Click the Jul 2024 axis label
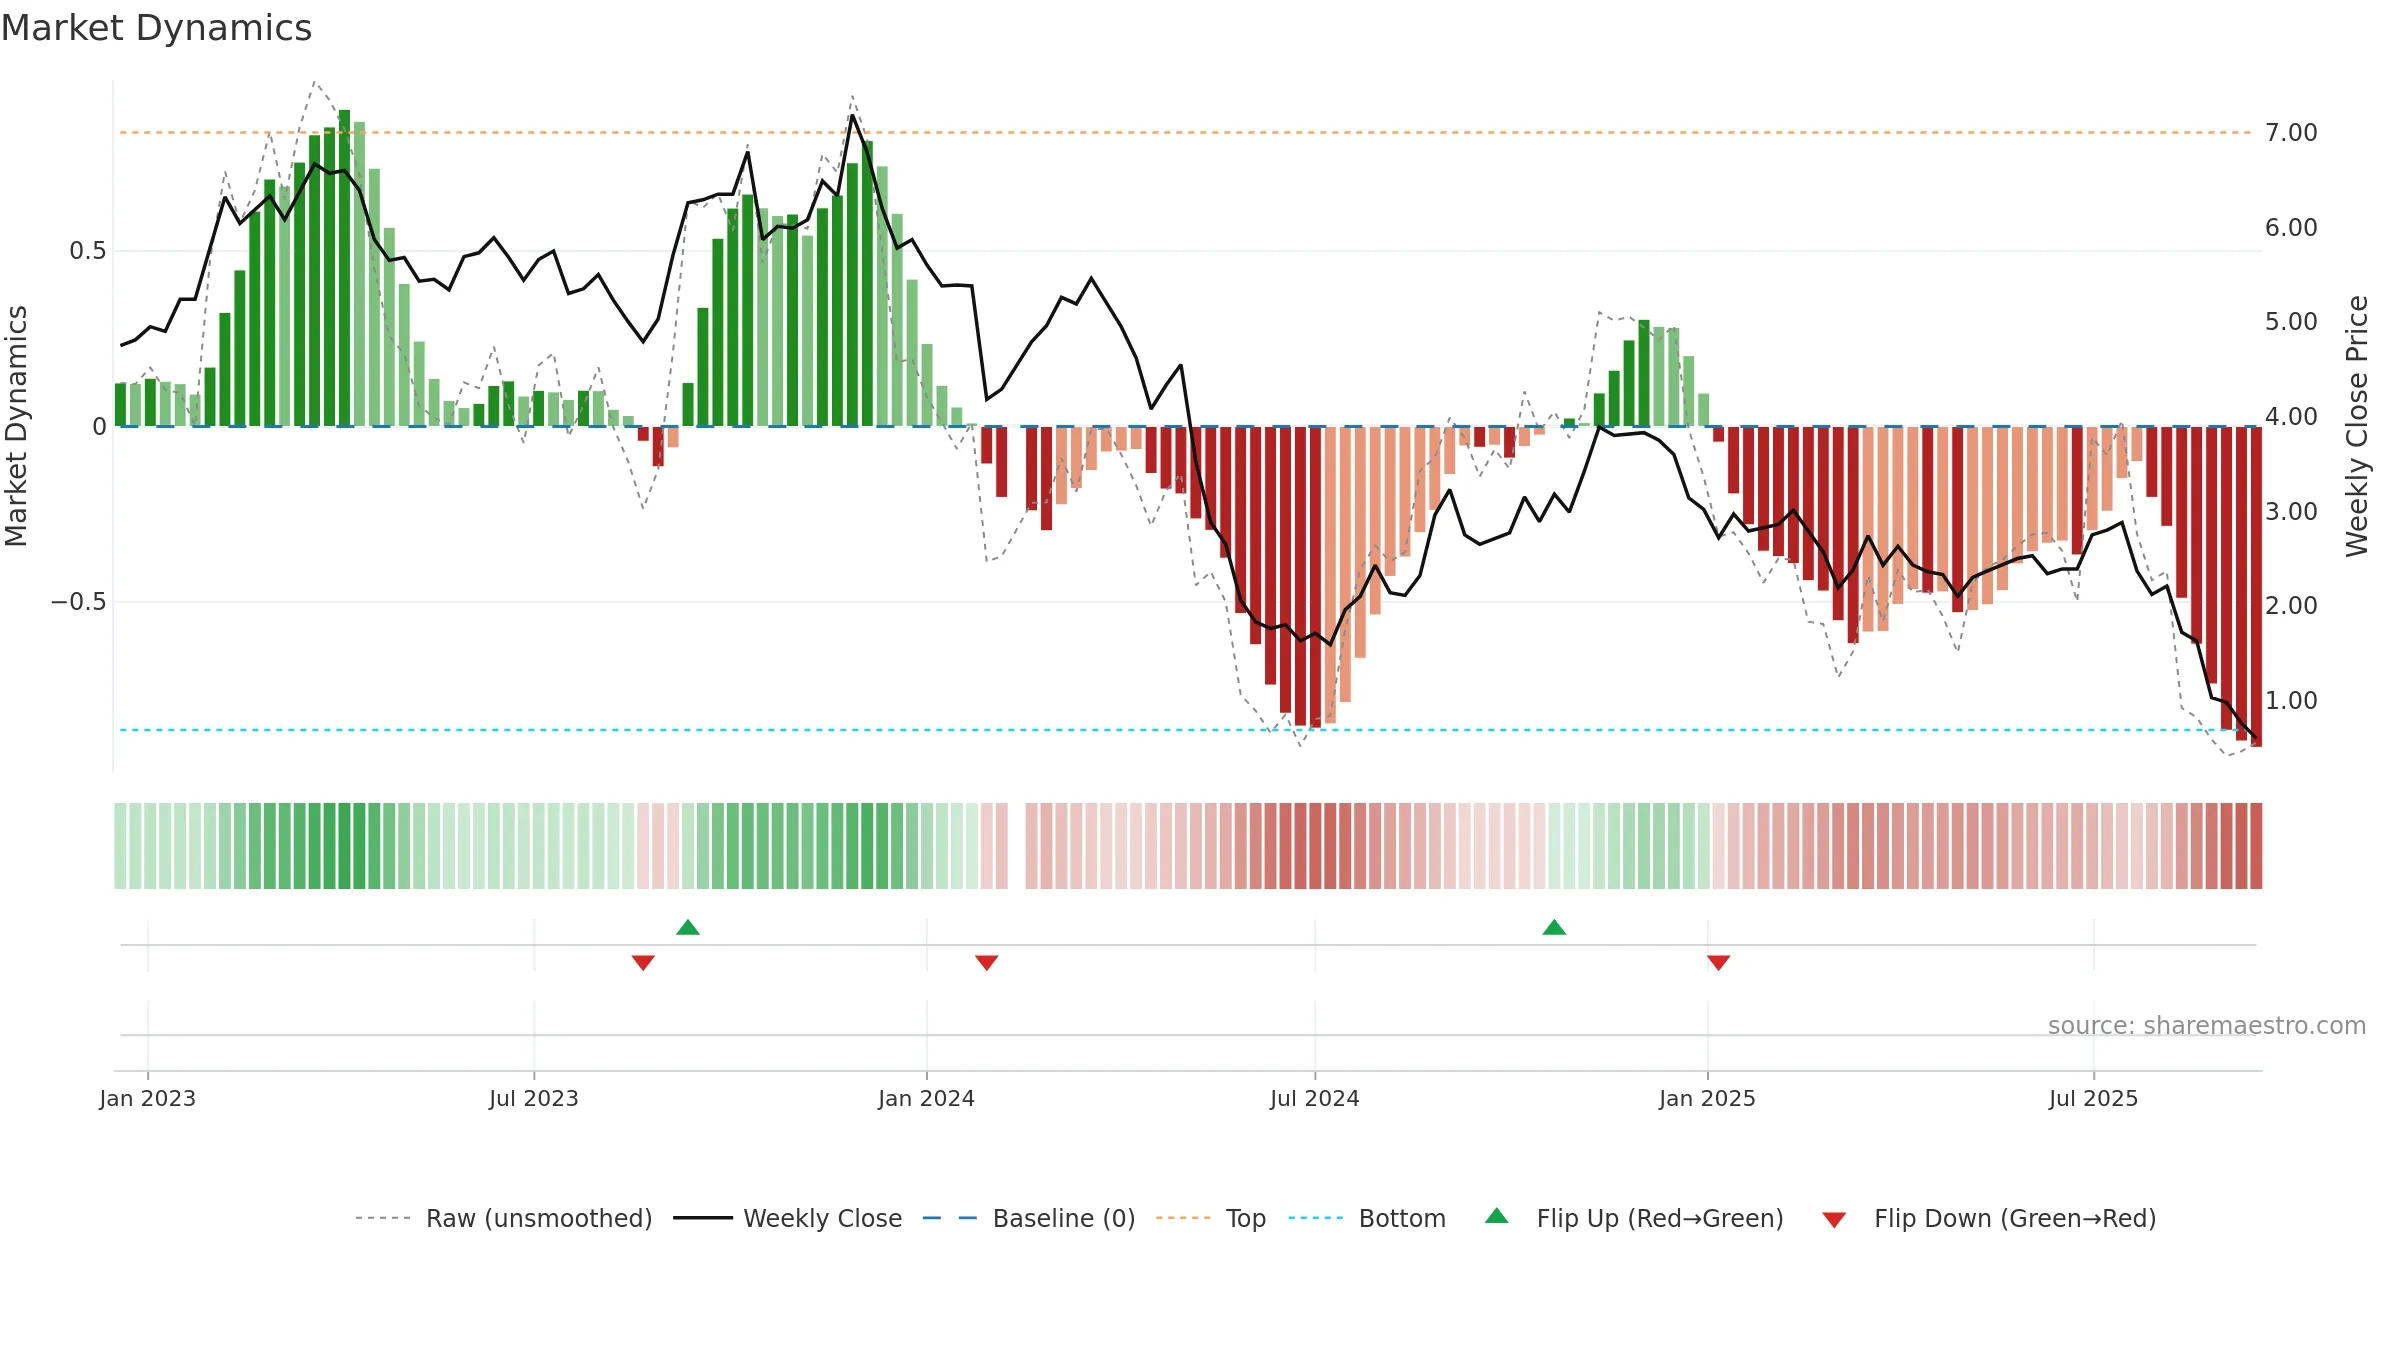 coord(1315,1098)
